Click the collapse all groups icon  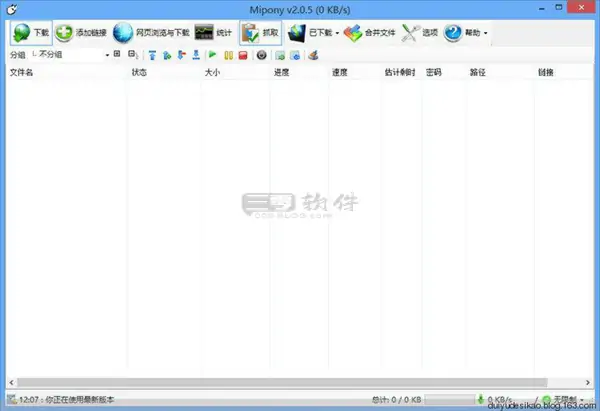[132, 54]
